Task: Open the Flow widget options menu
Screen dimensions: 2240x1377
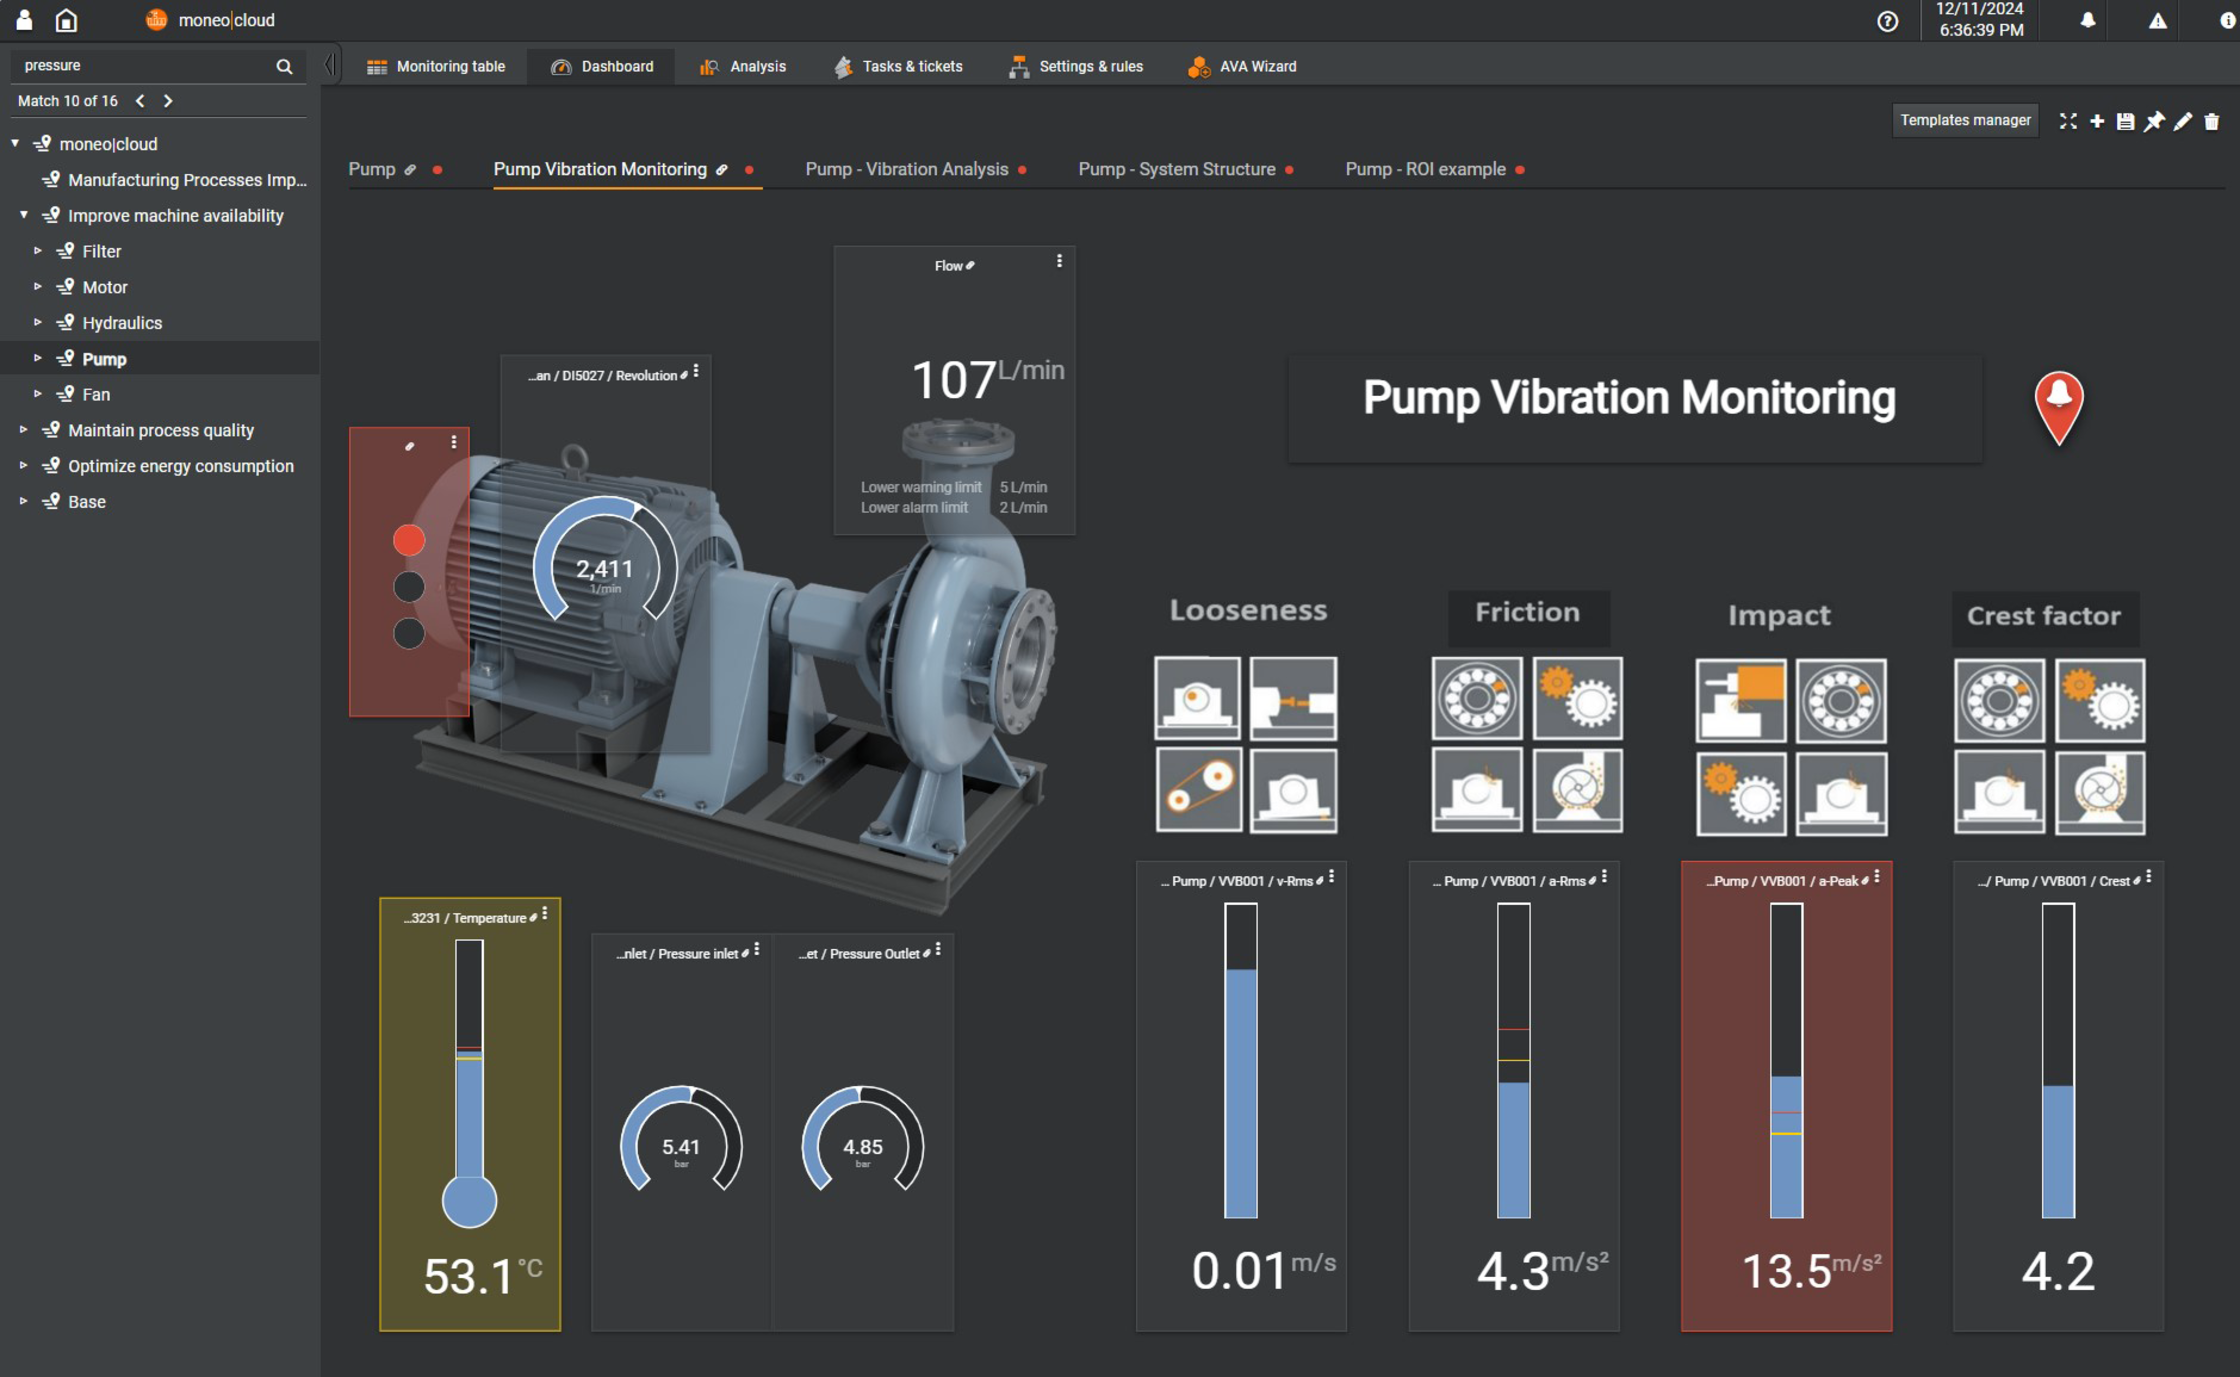Action: (1059, 261)
